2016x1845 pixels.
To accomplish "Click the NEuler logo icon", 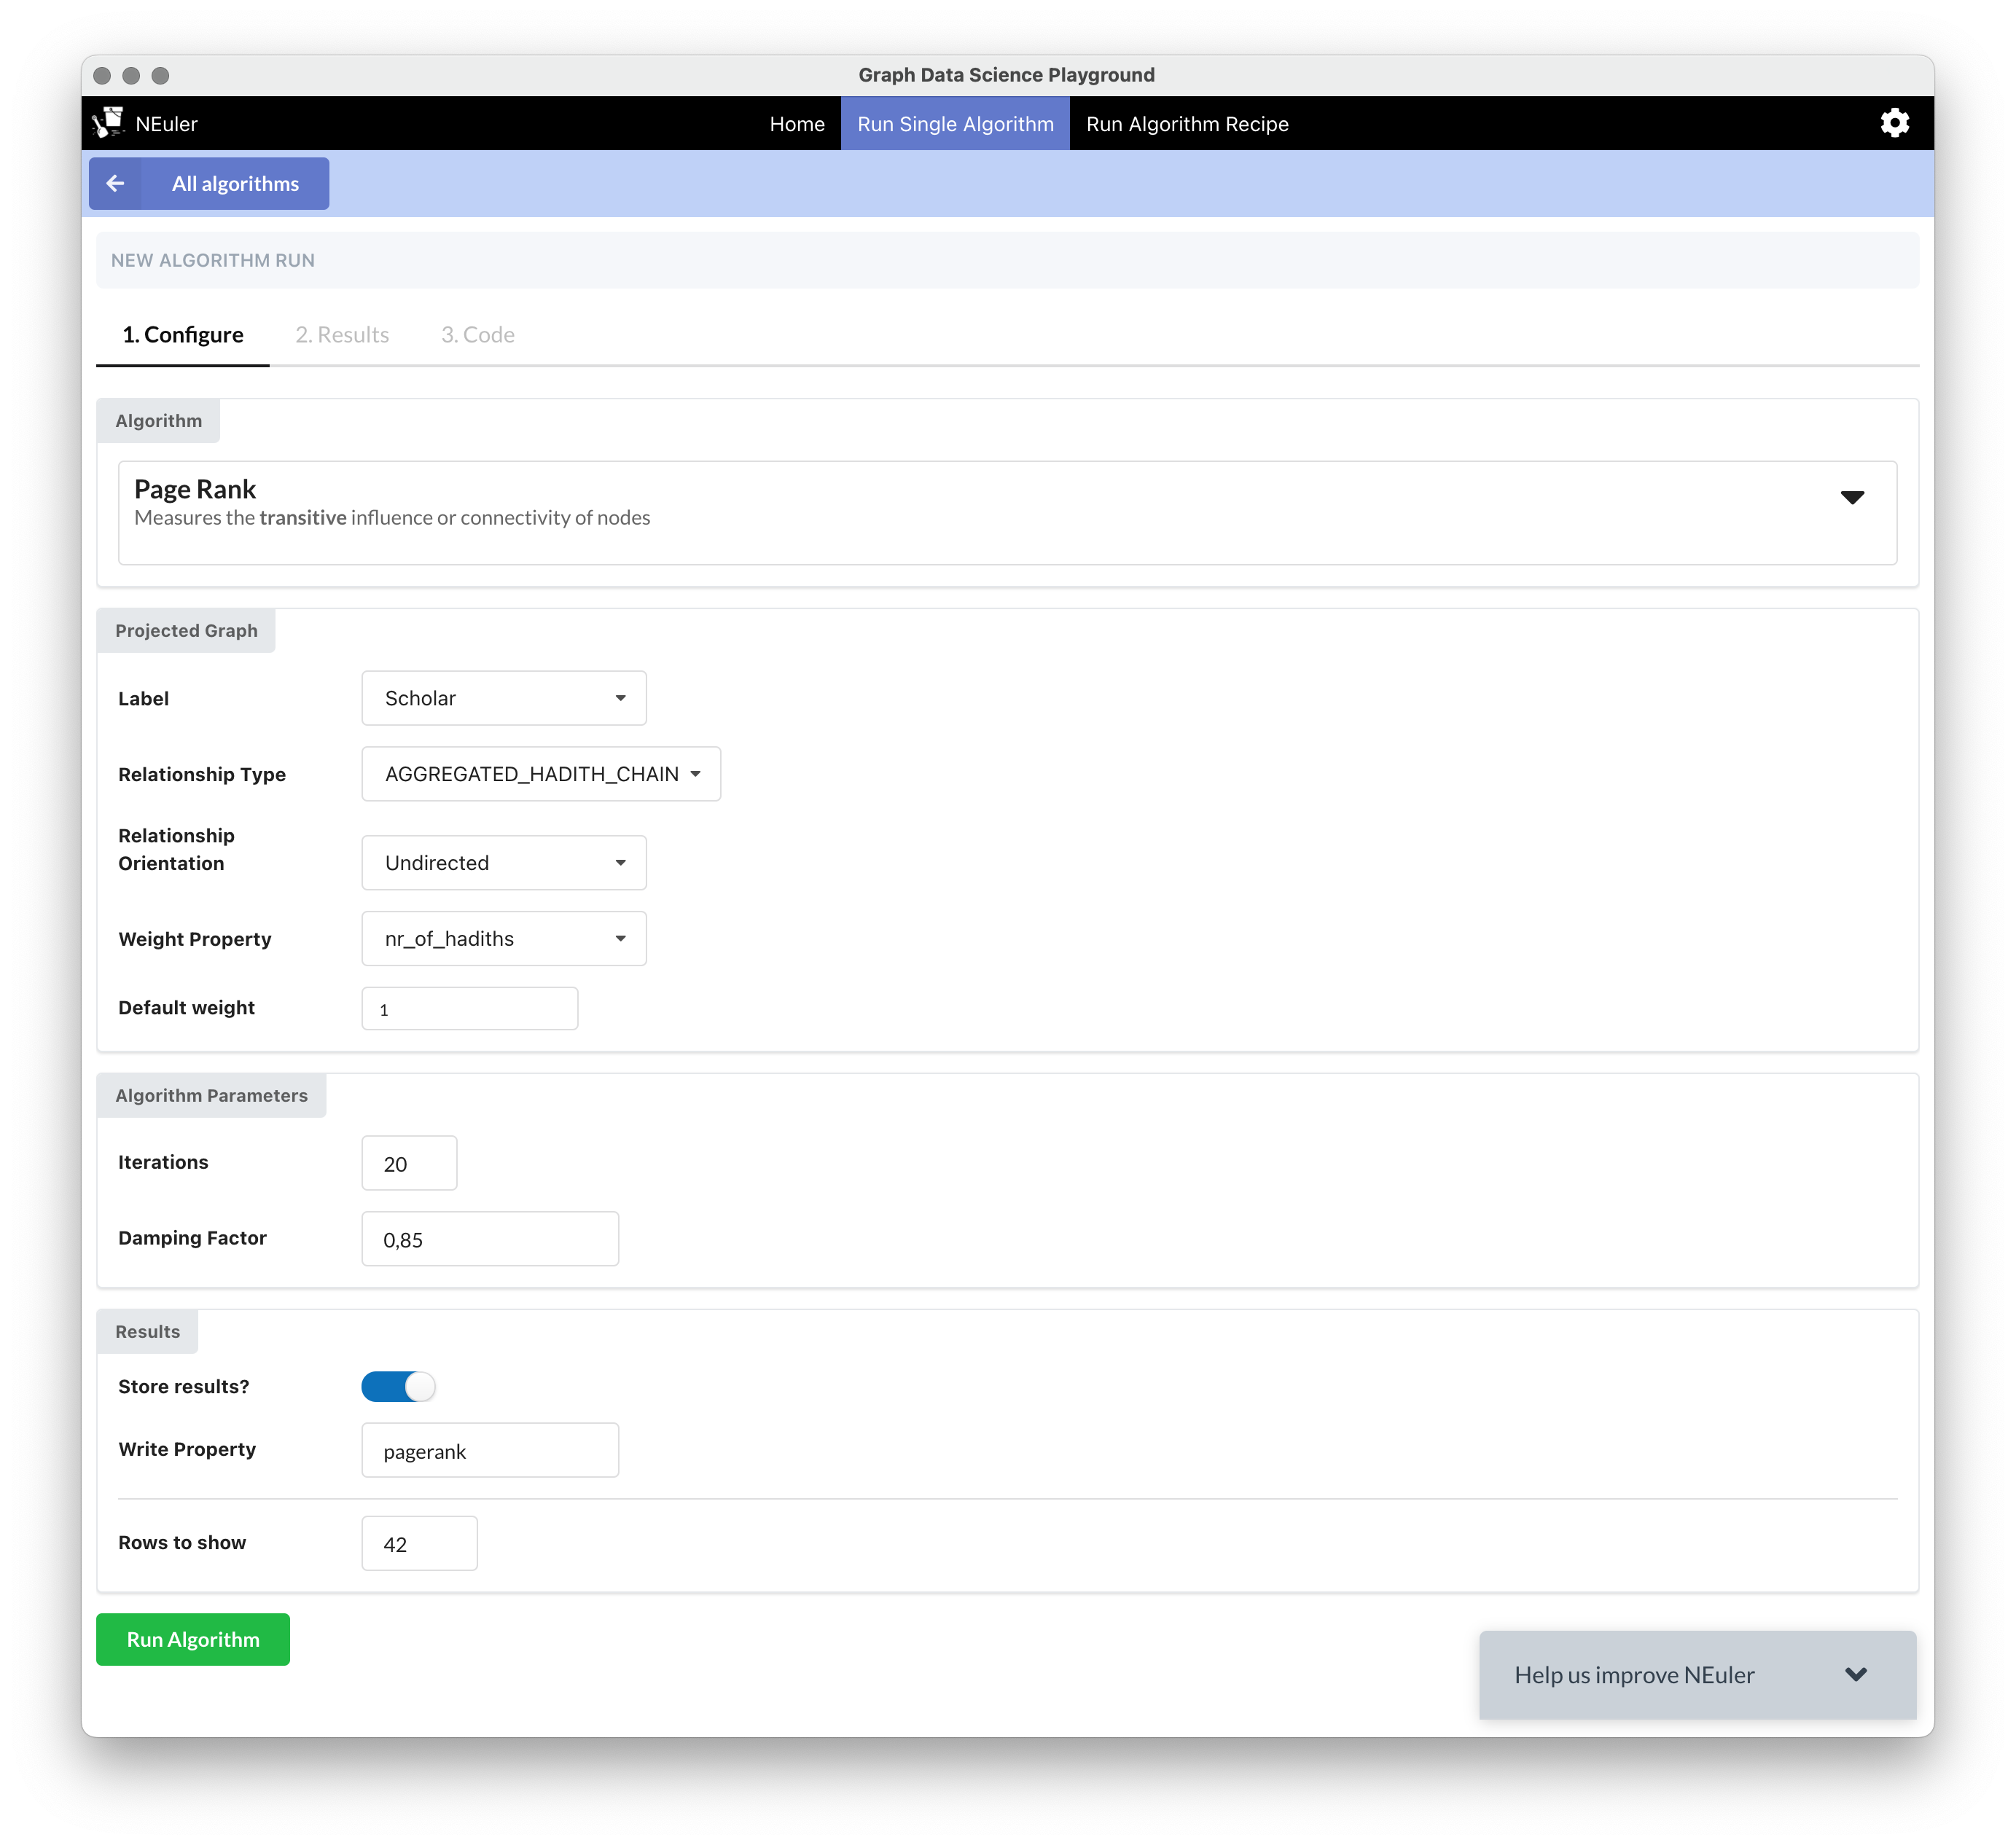I will (108, 123).
